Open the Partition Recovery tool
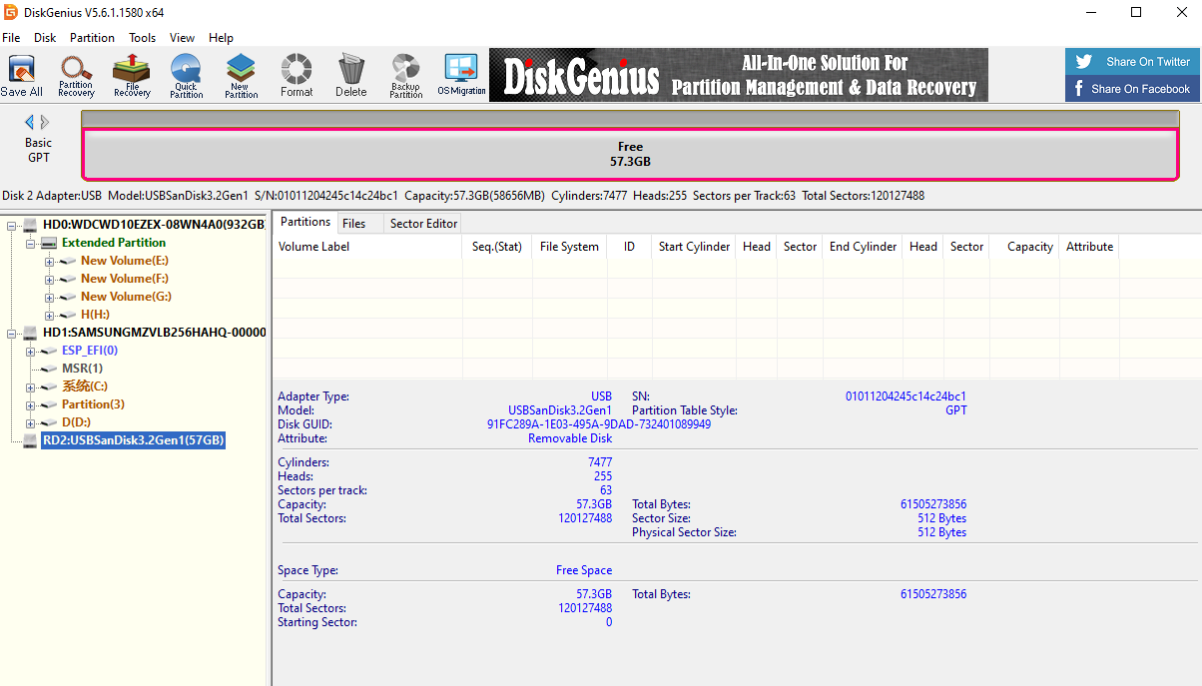This screenshot has height=686, width=1202. pos(76,75)
